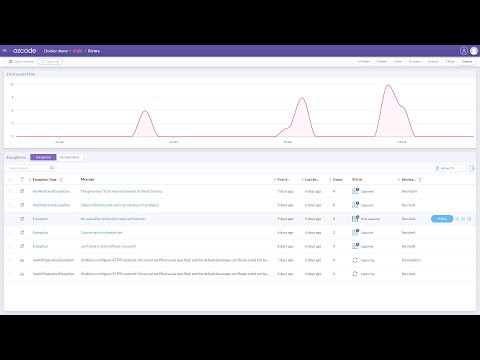480x360 pixels.
Task: Open the filter icon left of Exception Type
Action: (x=22, y=179)
